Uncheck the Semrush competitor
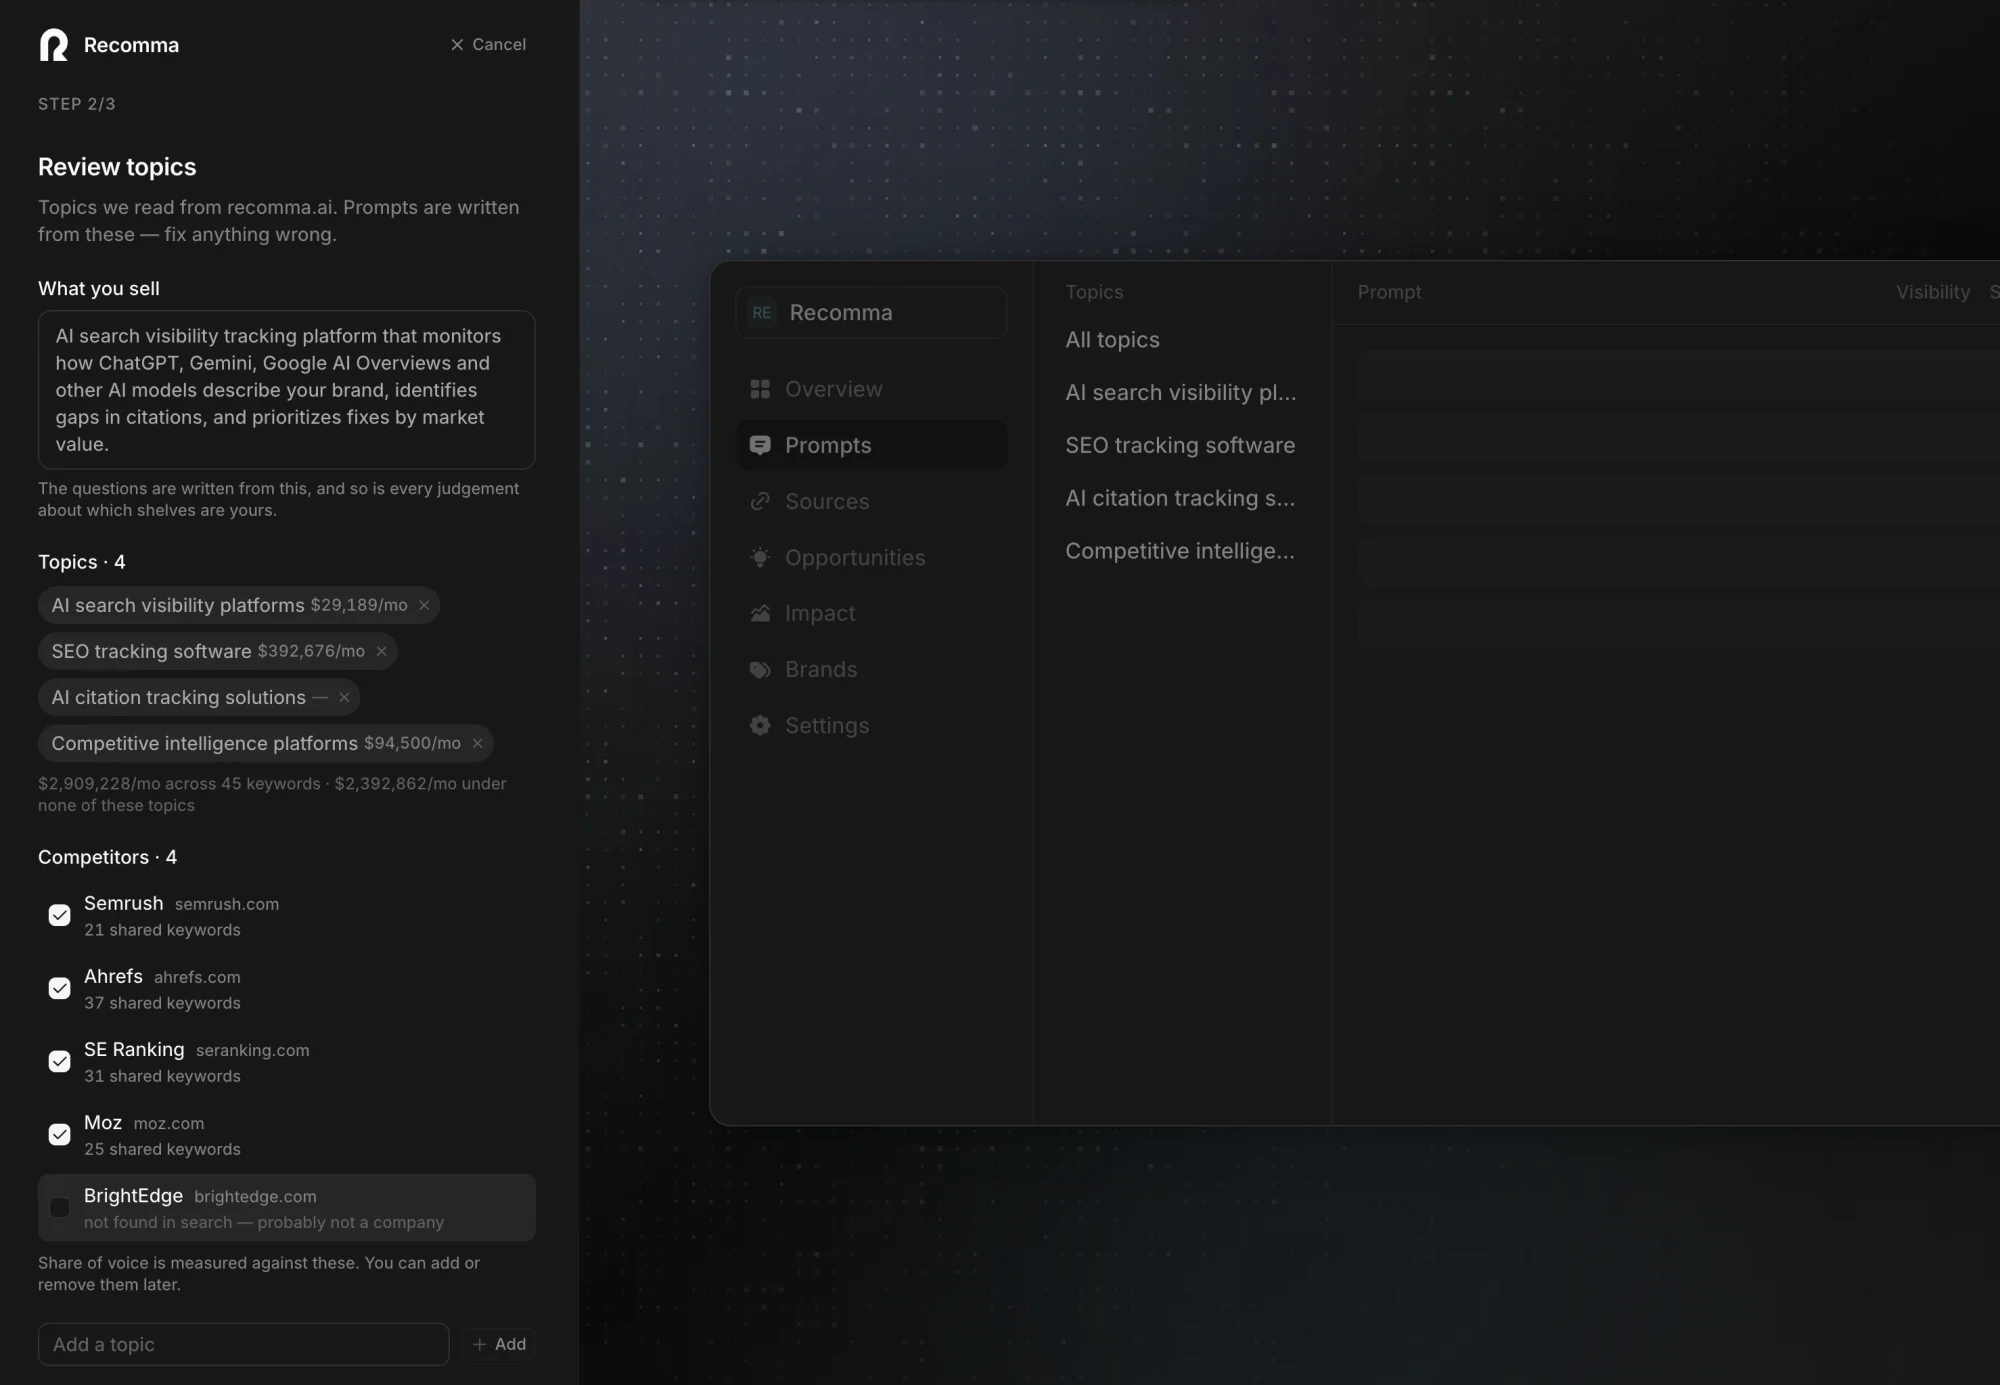The width and height of the screenshot is (2000, 1385). point(60,916)
